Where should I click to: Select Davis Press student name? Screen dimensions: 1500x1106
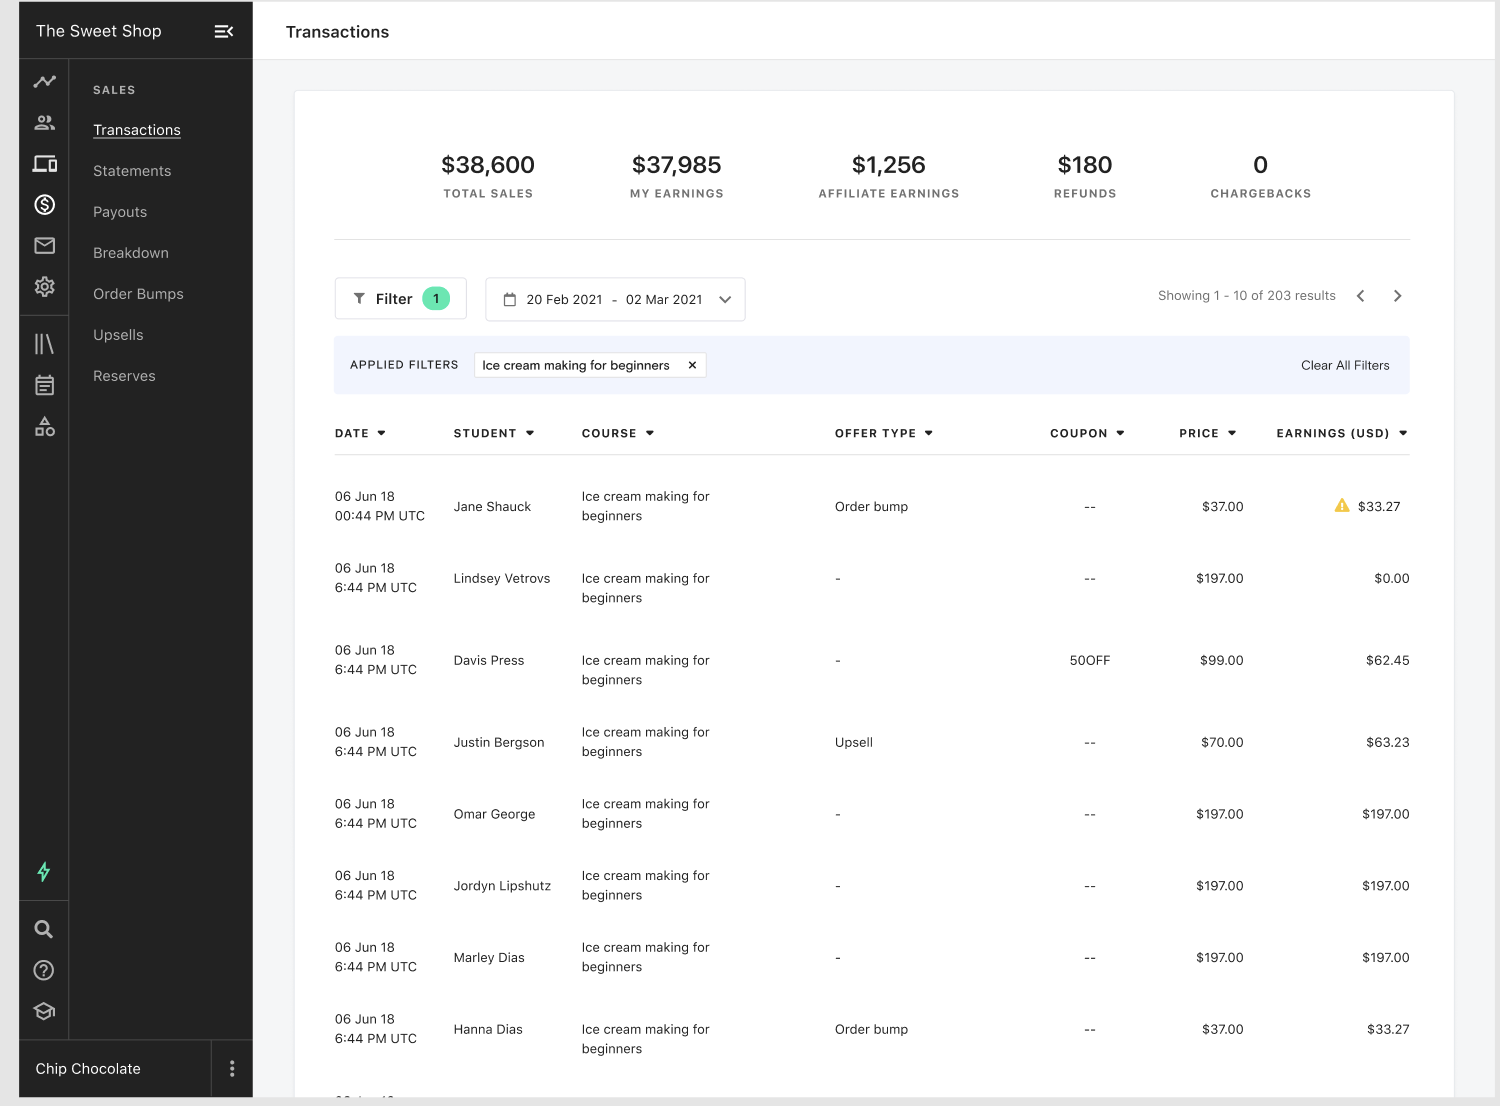coord(489,660)
